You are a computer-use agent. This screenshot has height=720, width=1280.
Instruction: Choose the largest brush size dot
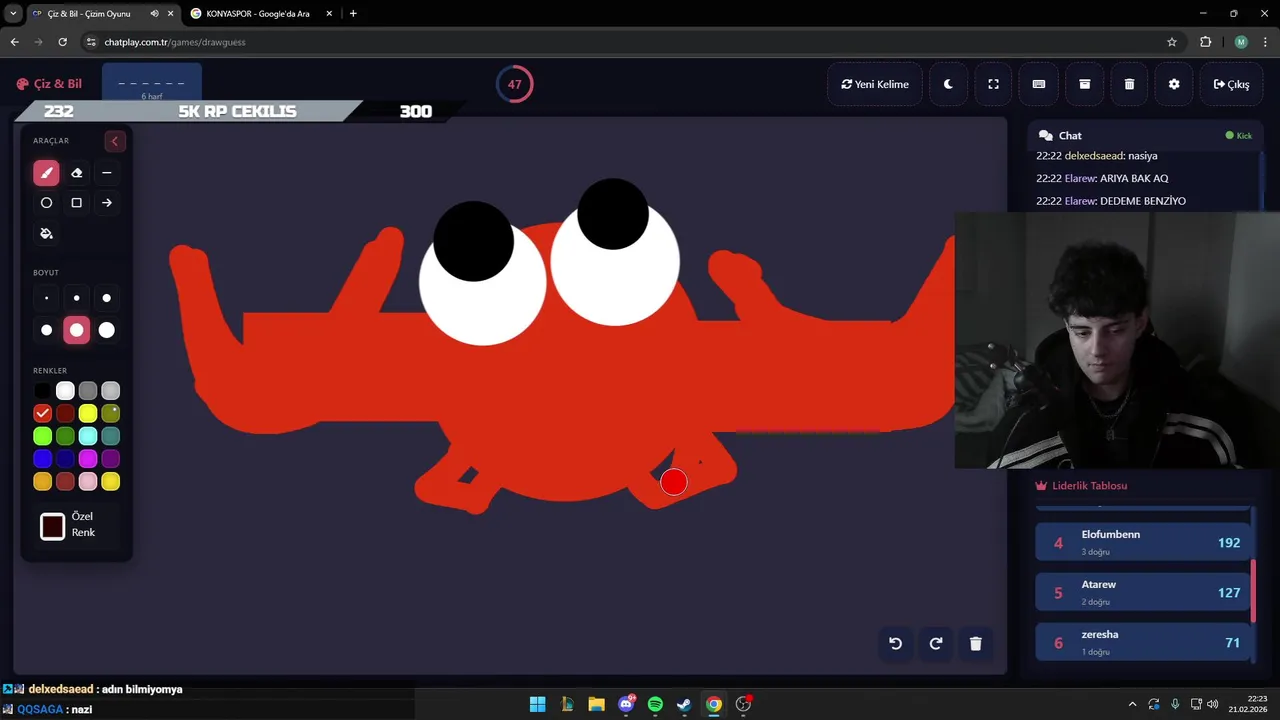(x=107, y=330)
